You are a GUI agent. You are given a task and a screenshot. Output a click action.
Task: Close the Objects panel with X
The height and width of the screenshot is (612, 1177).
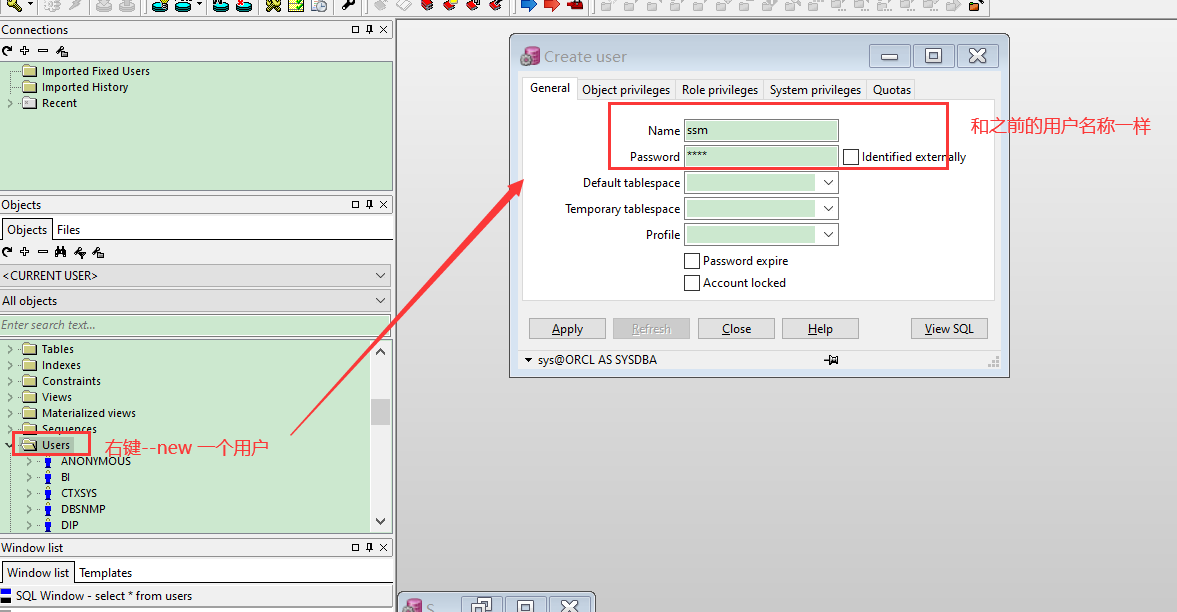pos(384,204)
